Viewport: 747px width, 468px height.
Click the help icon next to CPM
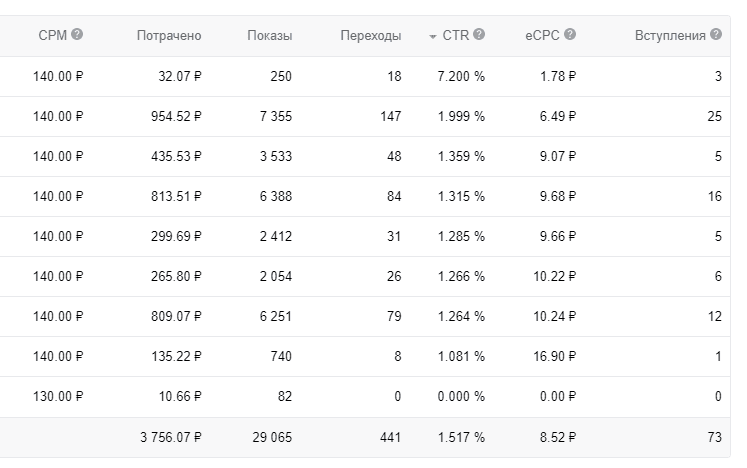click(x=77, y=35)
